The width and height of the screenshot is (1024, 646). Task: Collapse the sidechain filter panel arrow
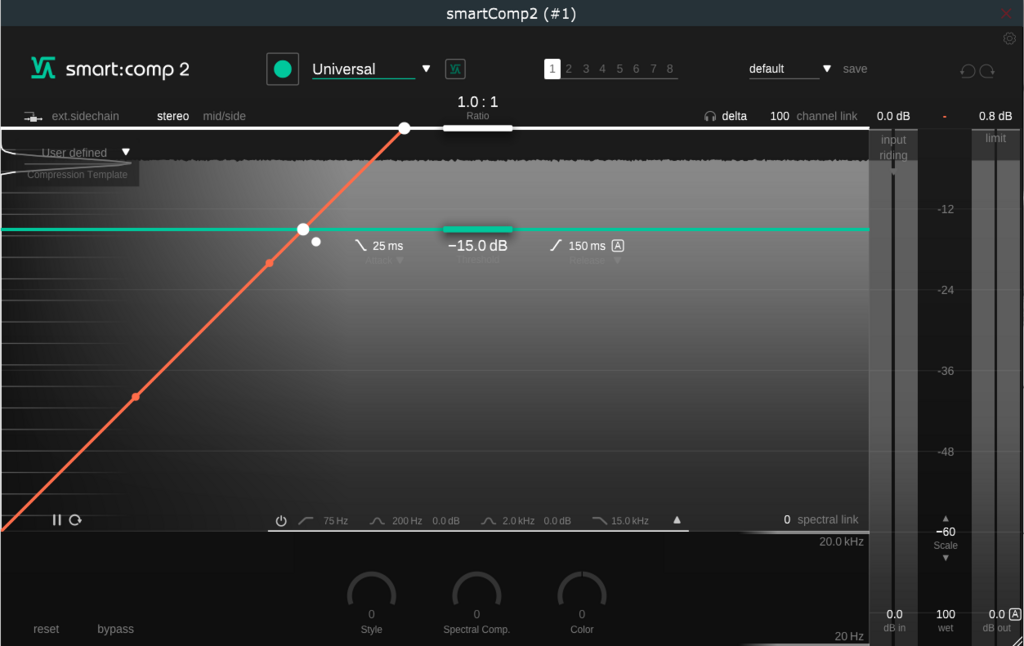677,520
